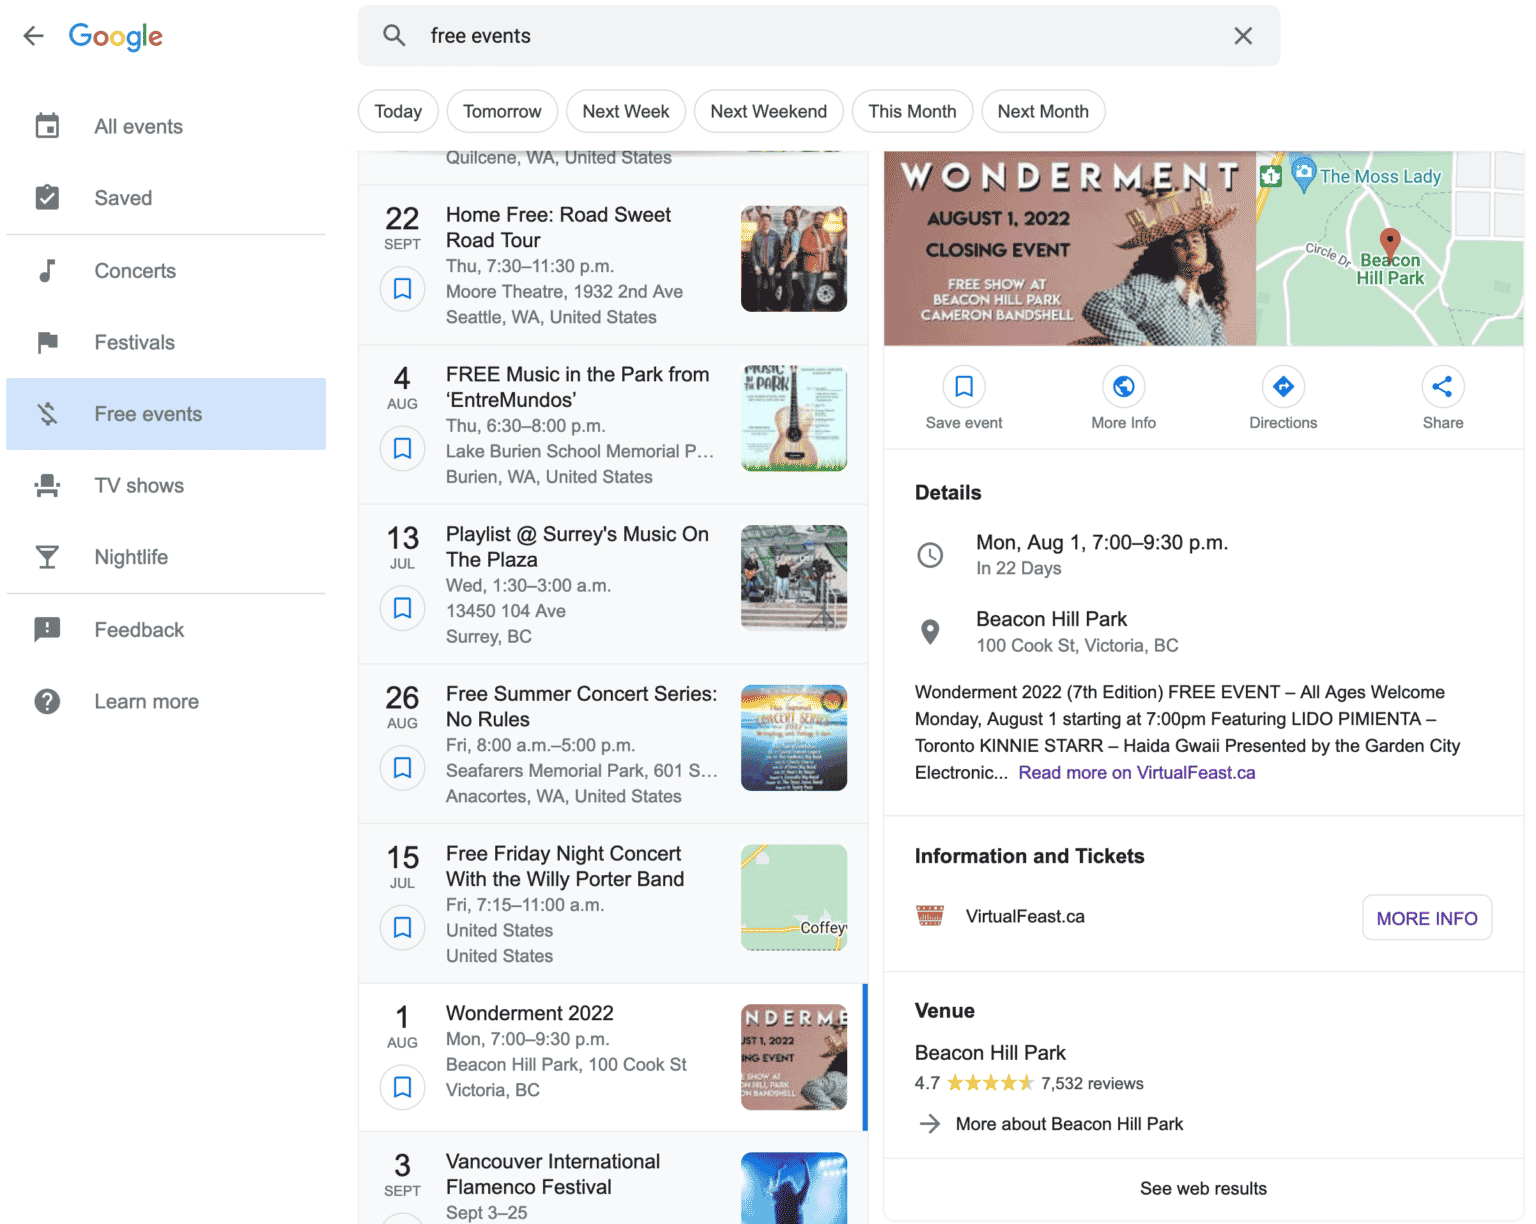Click the search magnifier icon
1536x1224 pixels.
(394, 35)
